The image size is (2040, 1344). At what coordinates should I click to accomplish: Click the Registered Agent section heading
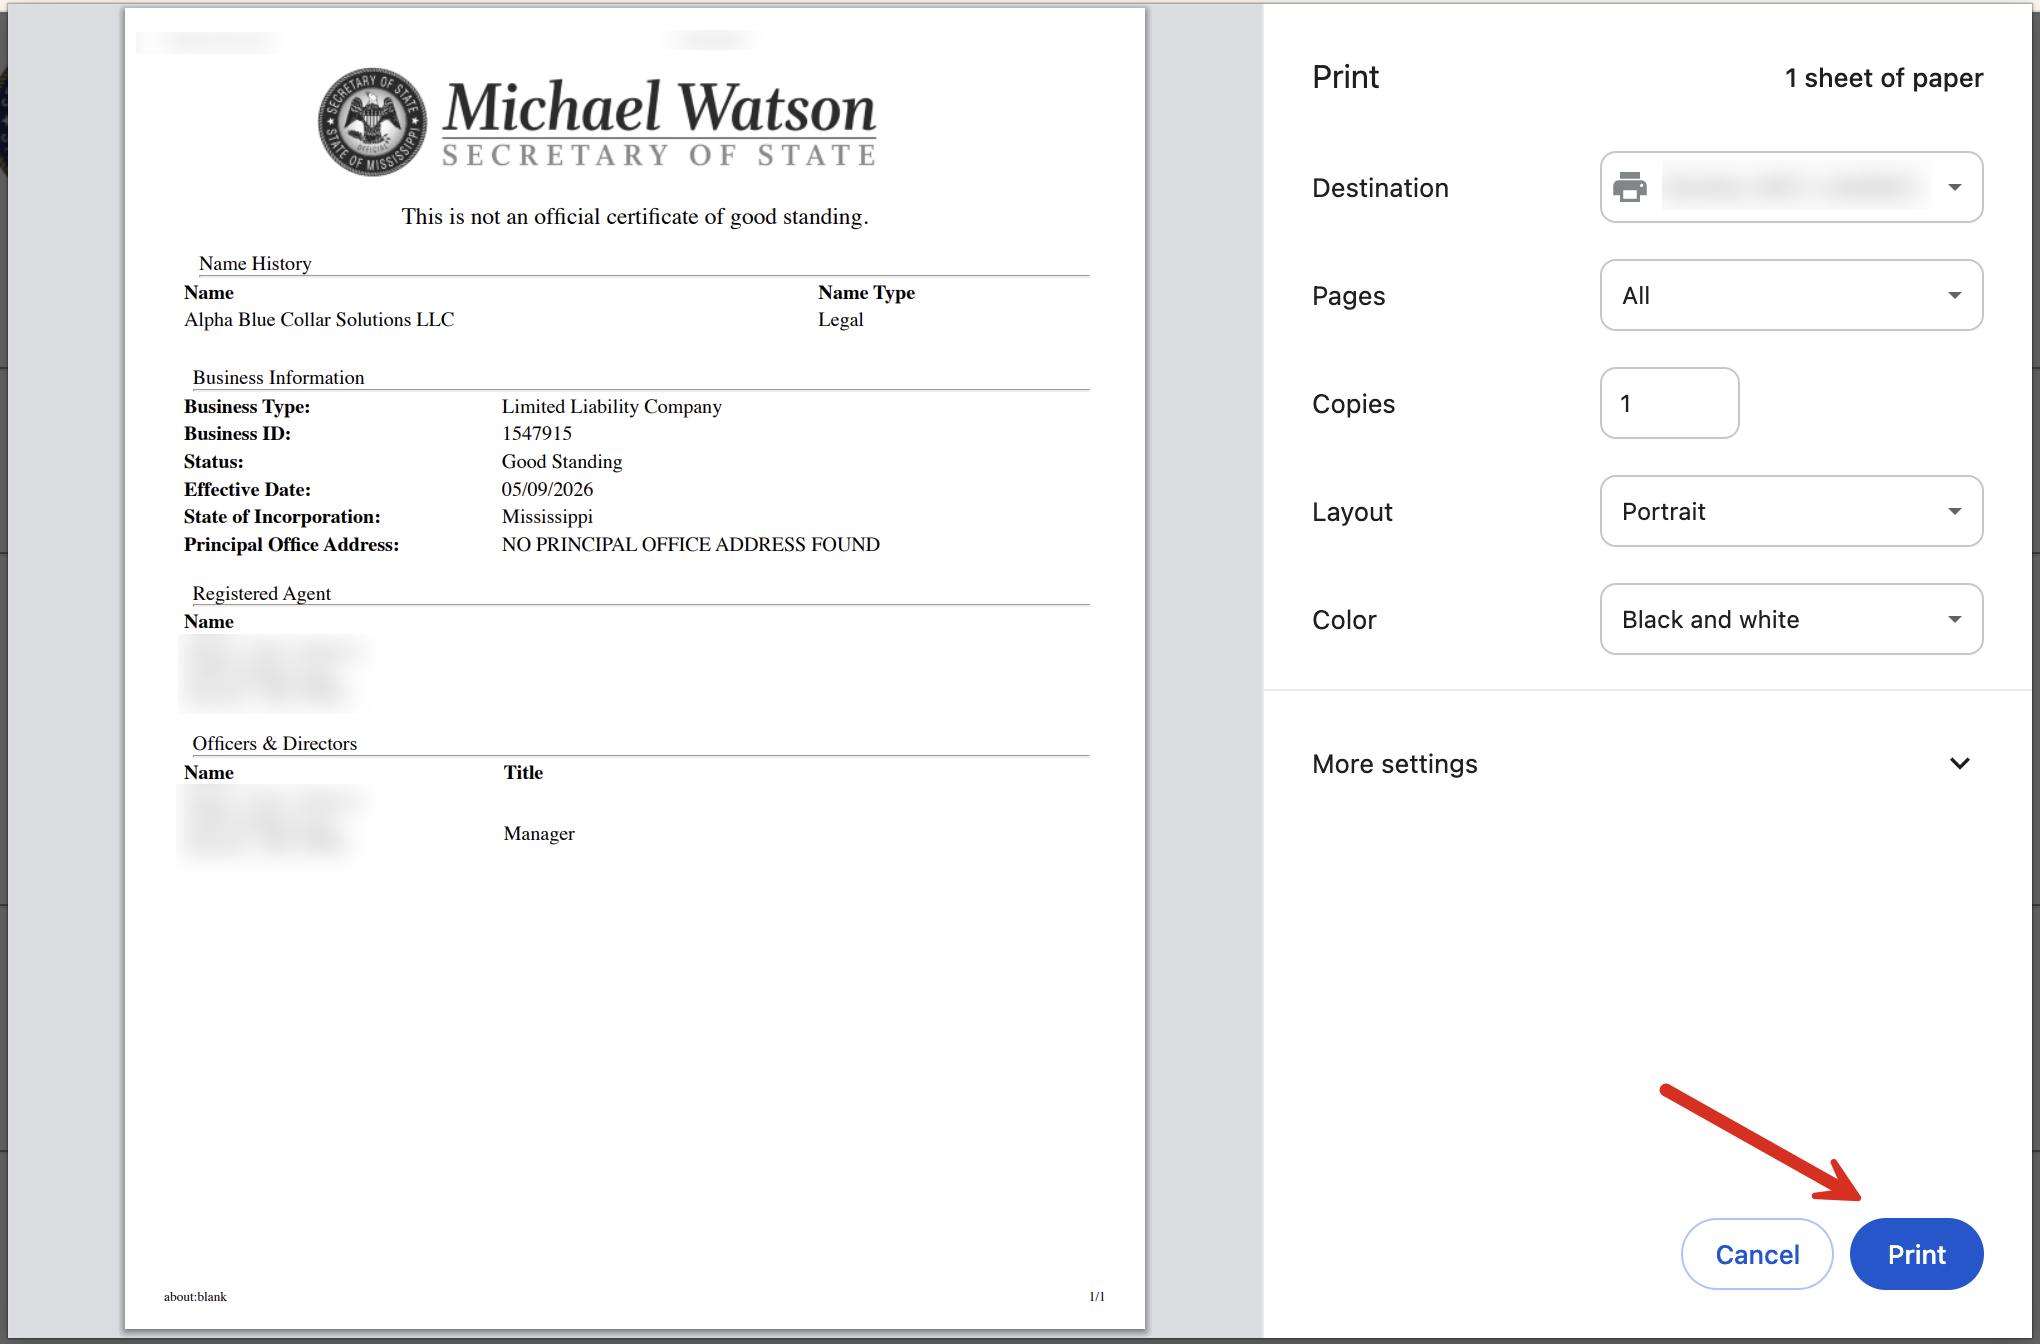[261, 594]
